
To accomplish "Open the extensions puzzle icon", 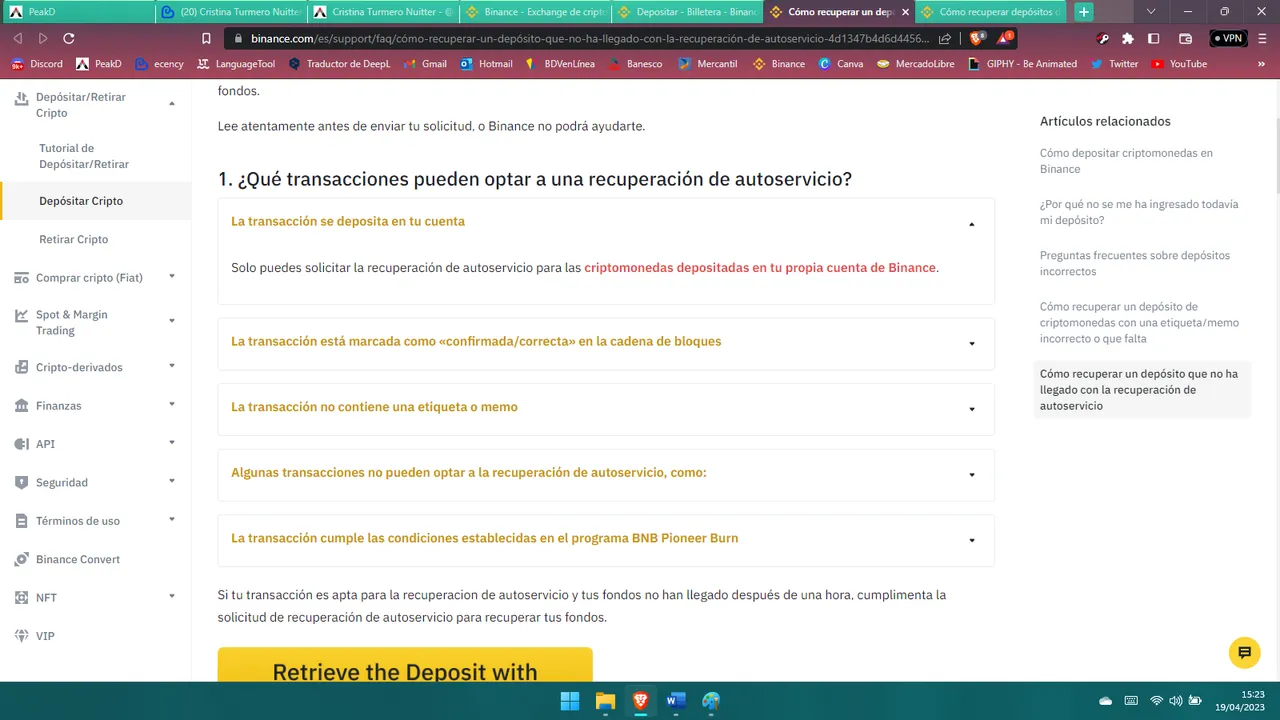I will coord(1128,38).
